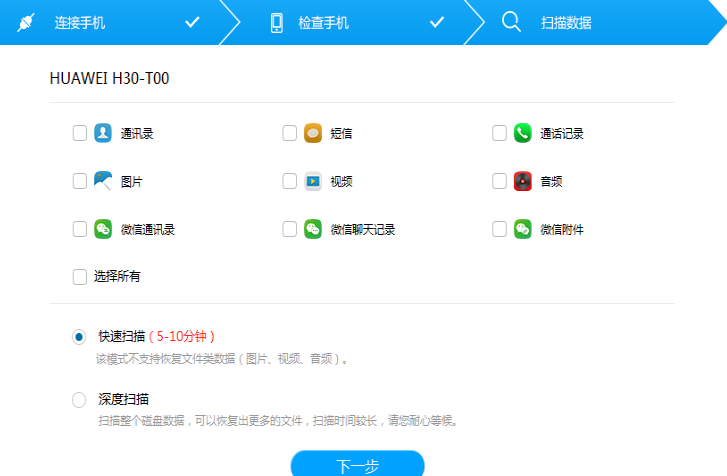The image size is (727, 476).
Task: Click the 图片 picture icon
Action: click(x=103, y=181)
